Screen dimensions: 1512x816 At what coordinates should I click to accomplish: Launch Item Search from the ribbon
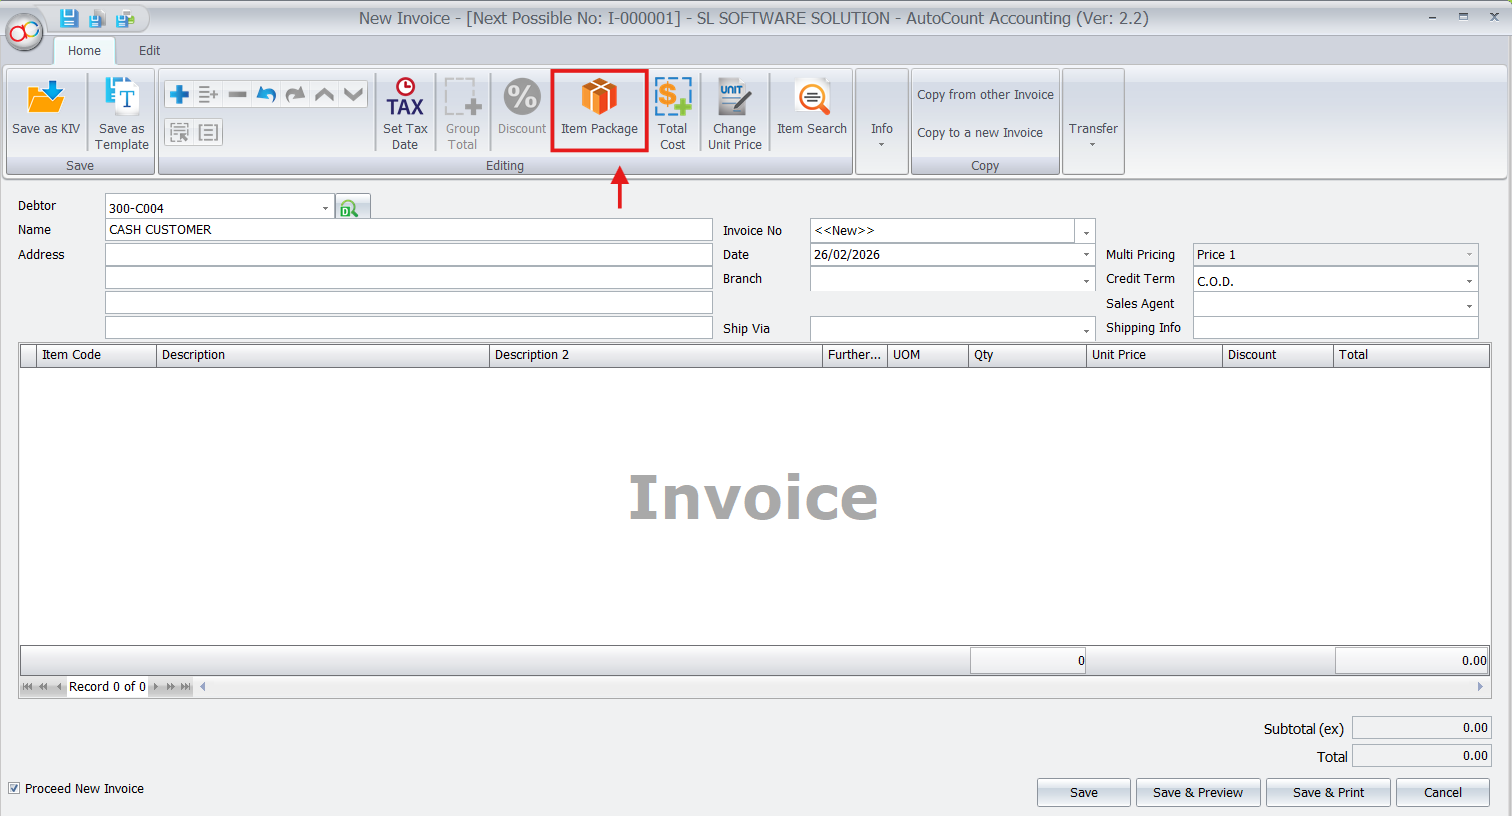point(811,99)
